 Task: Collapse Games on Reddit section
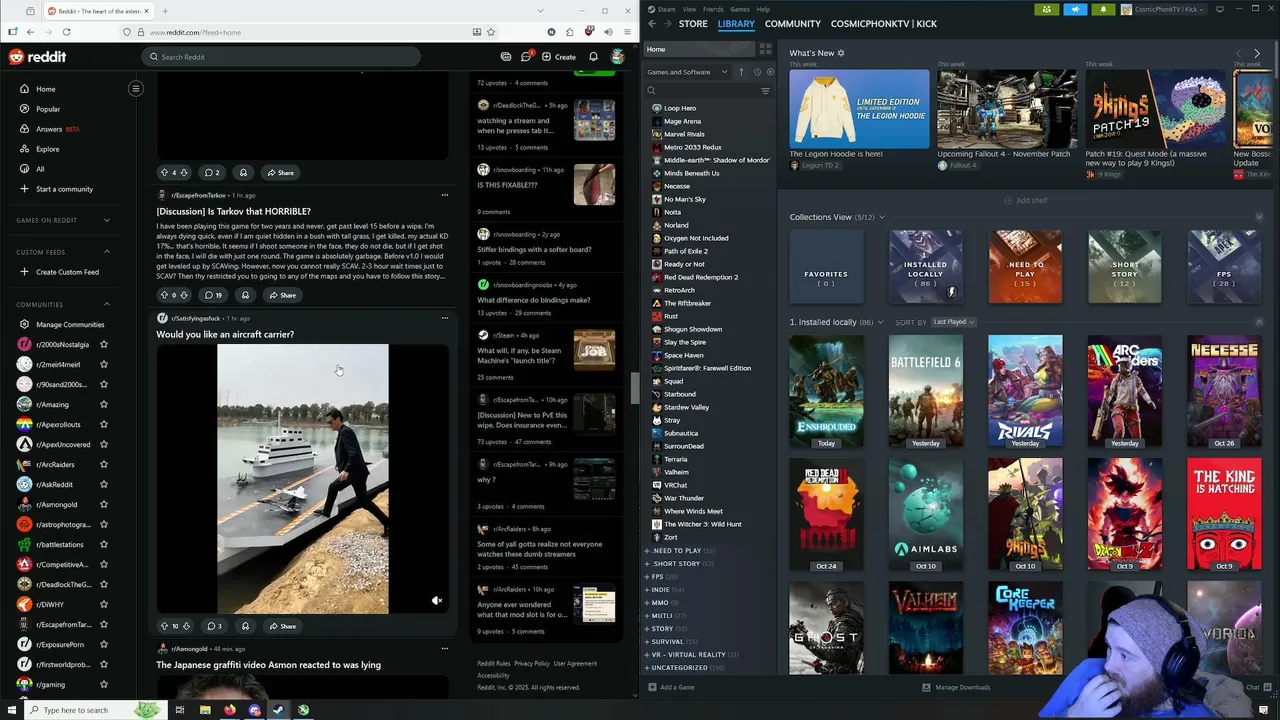(107, 220)
